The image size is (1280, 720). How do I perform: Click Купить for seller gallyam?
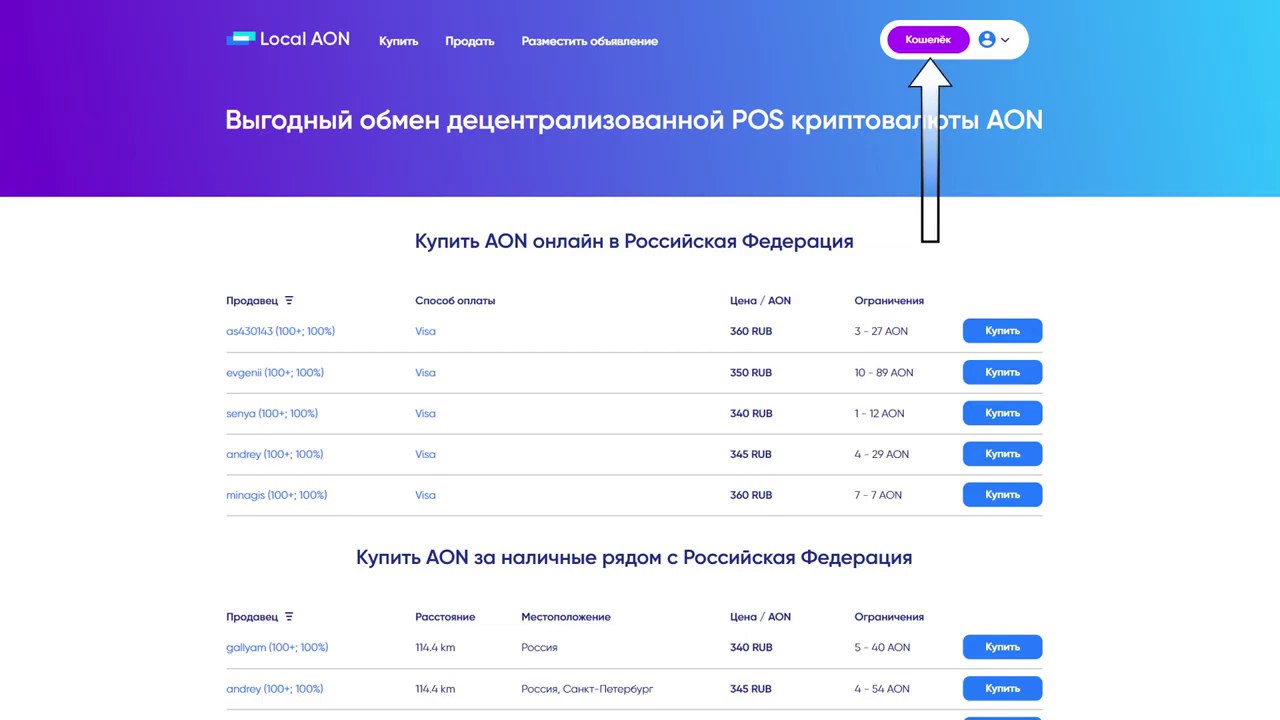point(1002,647)
